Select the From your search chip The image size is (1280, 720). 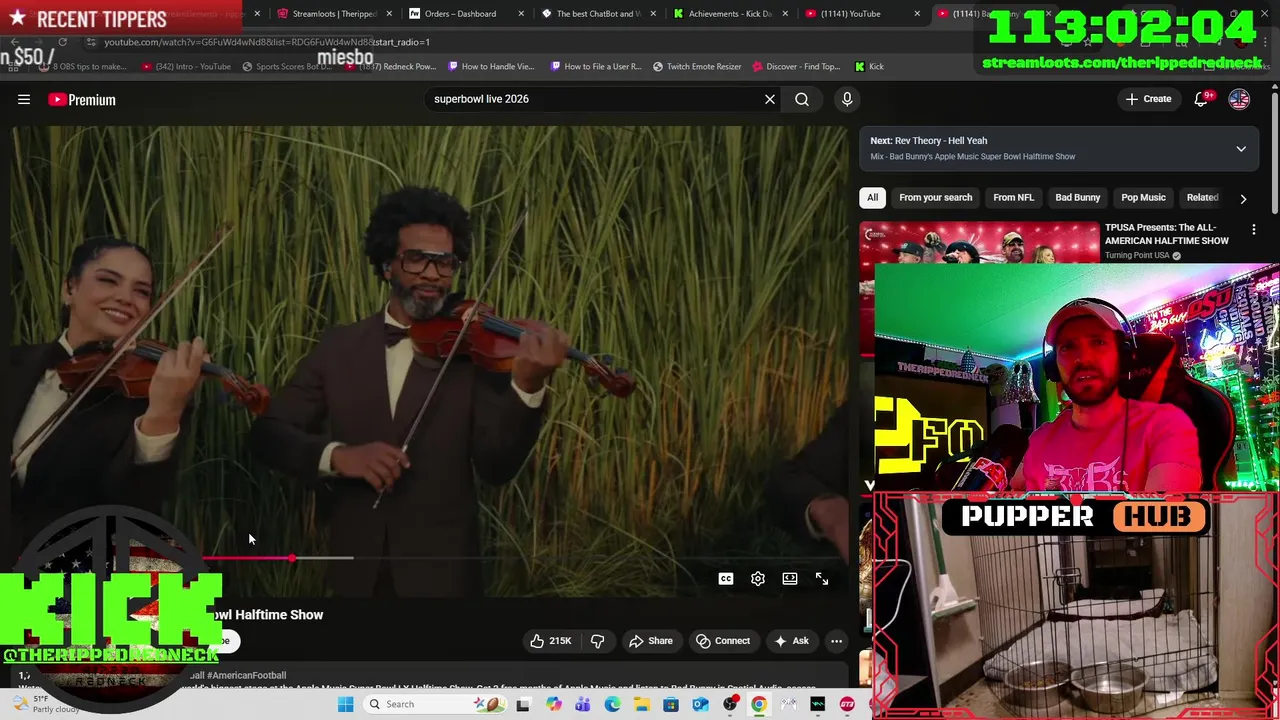click(935, 198)
